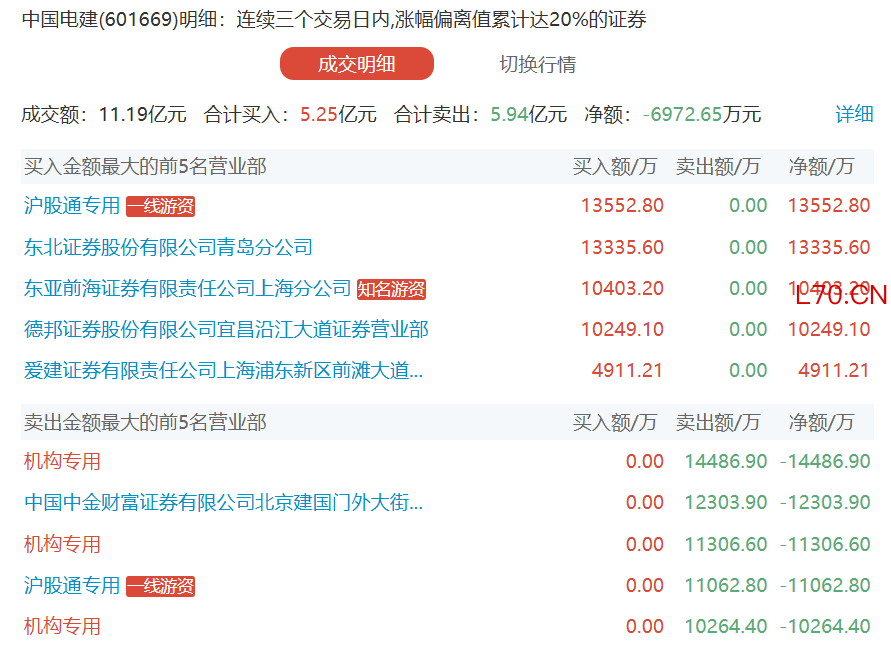
Task: Click 买入额/万 header in the buyers table
Action: (x=614, y=166)
